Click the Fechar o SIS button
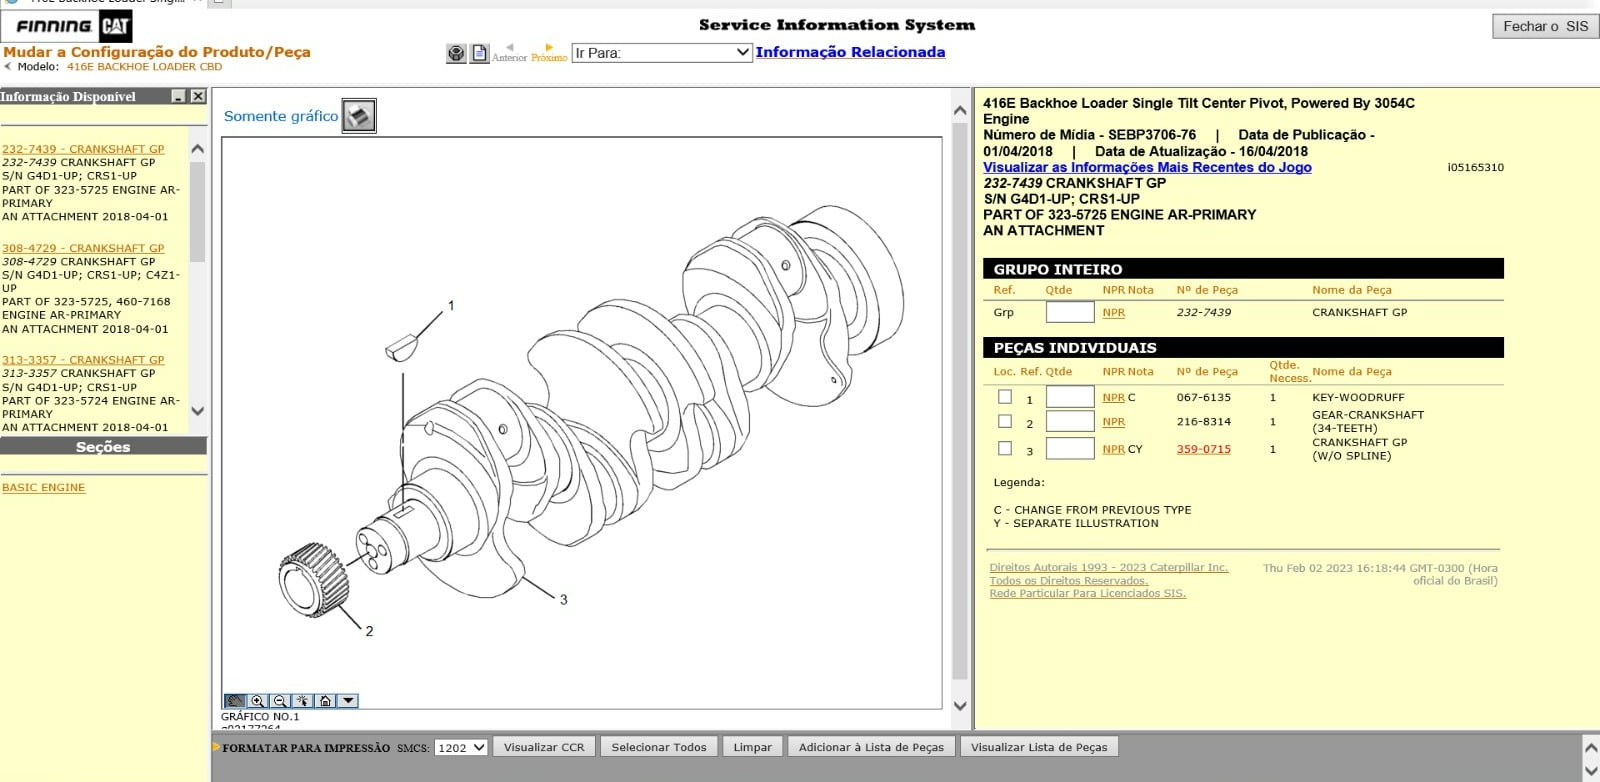The height and width of the screenshot is (782, 1600). [x=1545, y=26]
